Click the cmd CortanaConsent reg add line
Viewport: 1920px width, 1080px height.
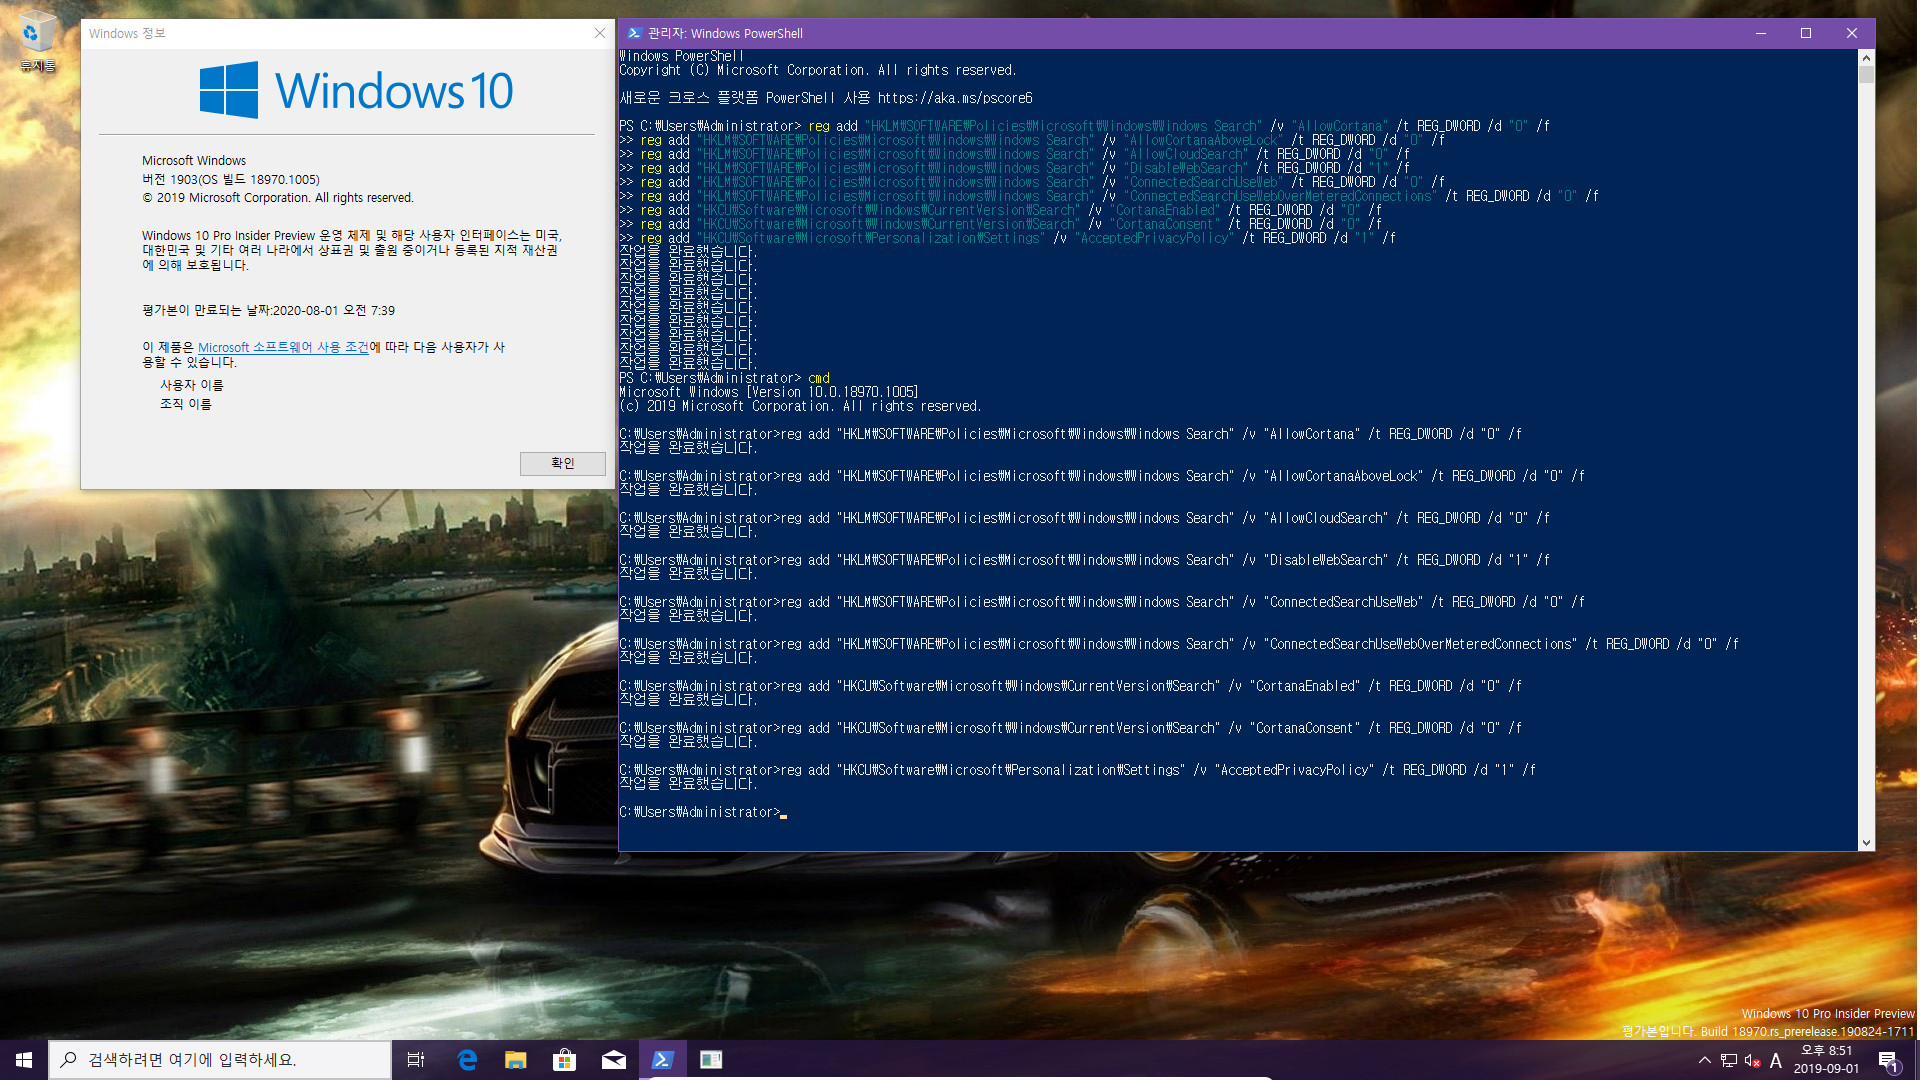point(1070,728)
